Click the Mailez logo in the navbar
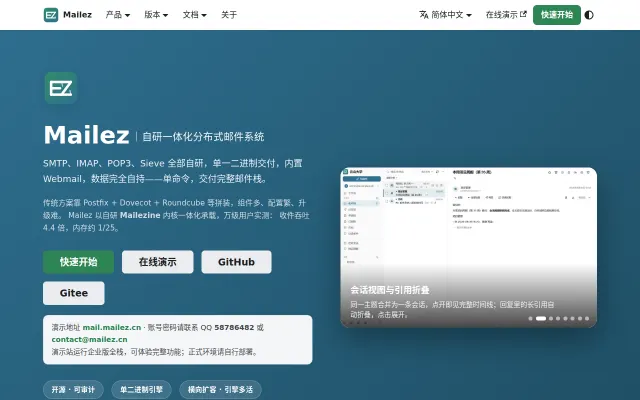This screenshot has height=400, width=640. click(x=68, y=15)
